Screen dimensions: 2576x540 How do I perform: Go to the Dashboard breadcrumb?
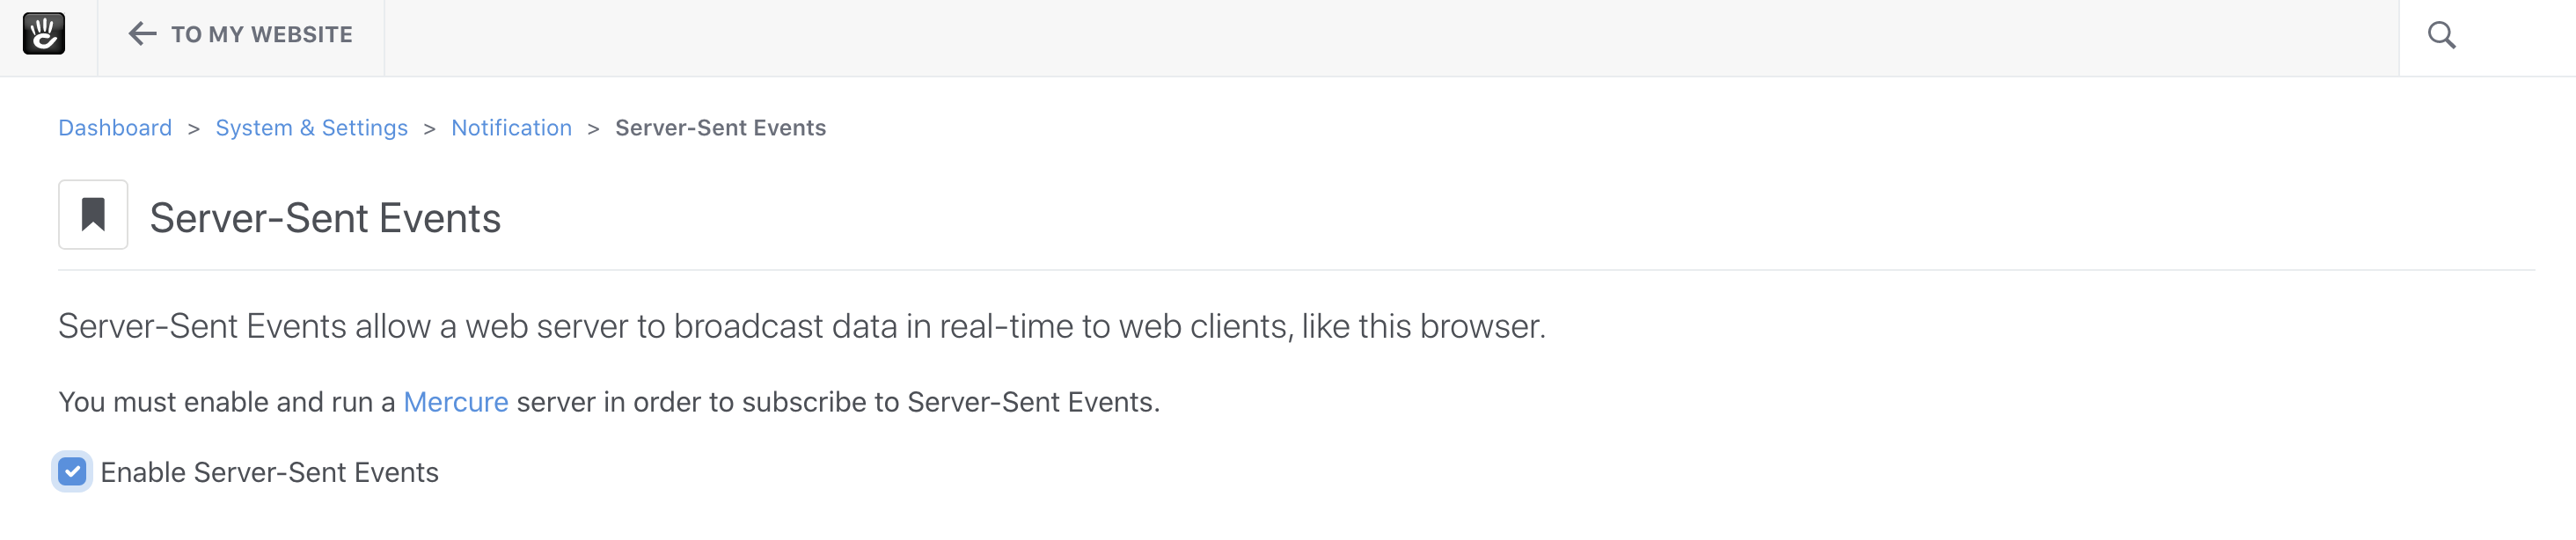point(115,128)
